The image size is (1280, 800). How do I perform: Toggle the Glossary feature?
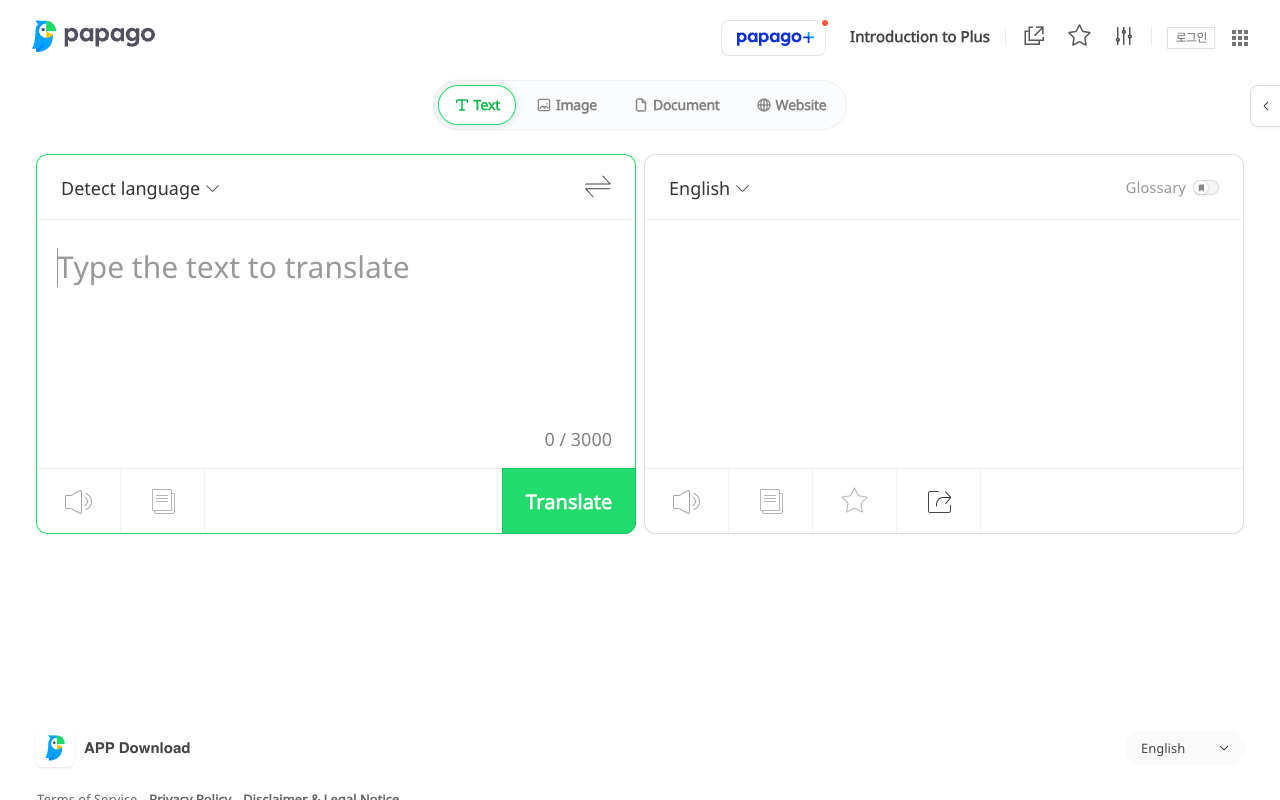pos(1205,187)
